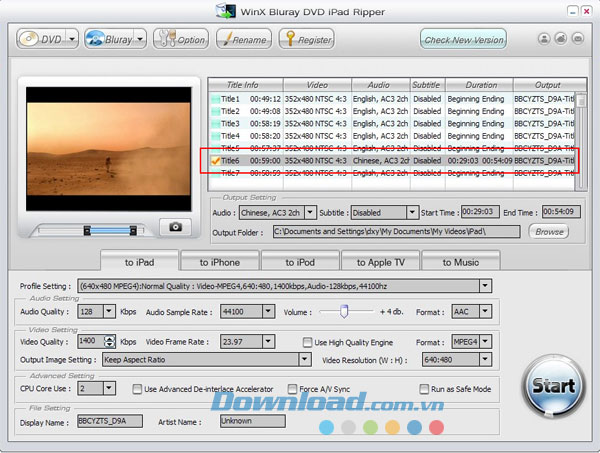The width and height of the screenshot is (600, 453).
Task: Click the Rename pencil button
Action: (244, 39)
